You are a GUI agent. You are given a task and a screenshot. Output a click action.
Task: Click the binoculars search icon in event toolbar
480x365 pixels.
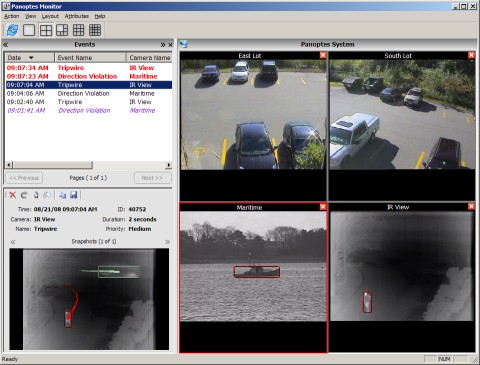tap(47, 195)
